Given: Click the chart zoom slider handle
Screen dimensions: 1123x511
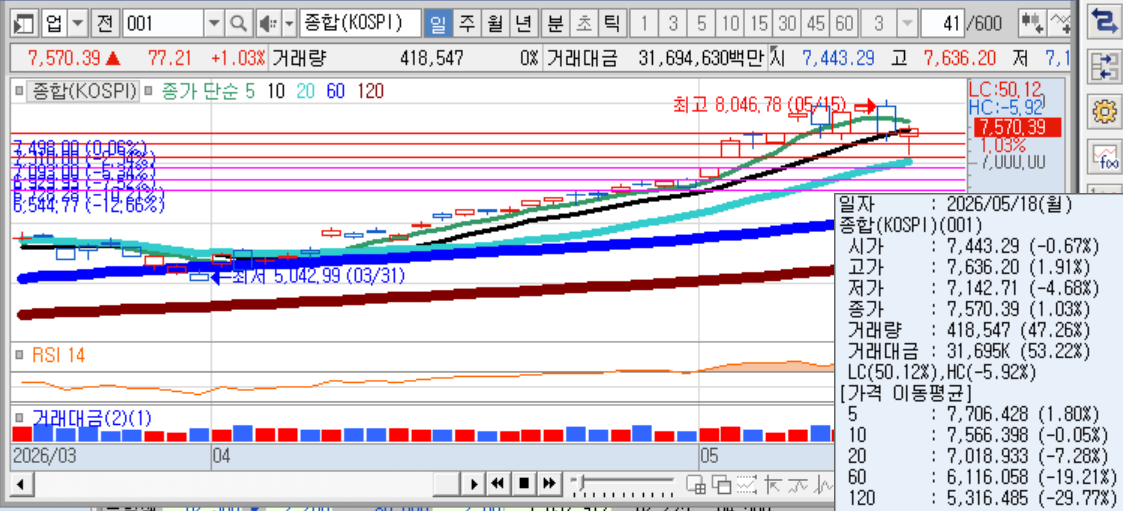Looking at the screenshot, I should tap(581, 480).
